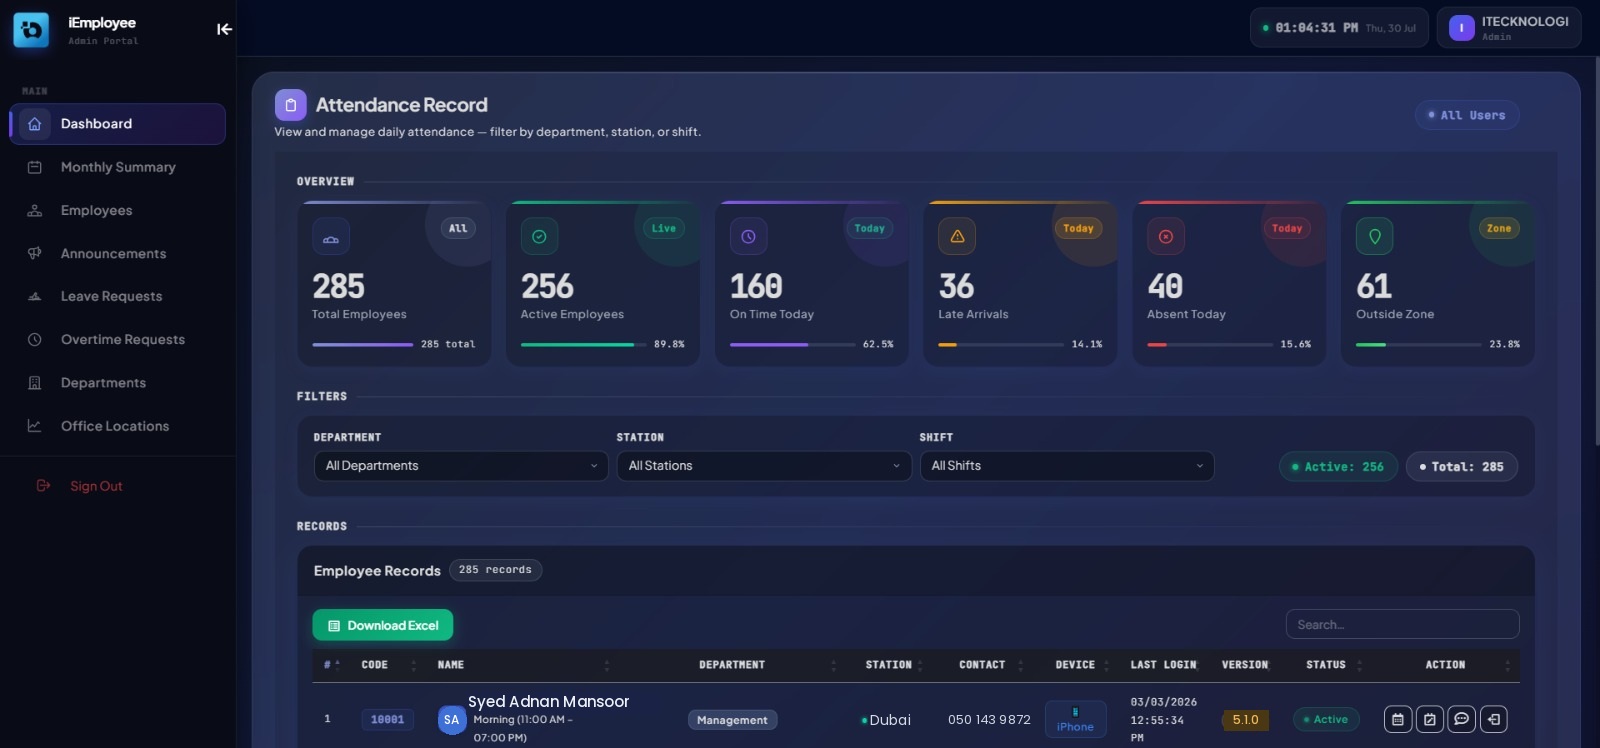The width and height of the screenshot is (1600, 748).
Task: Click the logout action icon for Syed Adnan Mansoor
Action: click(x=1494, y=719)
